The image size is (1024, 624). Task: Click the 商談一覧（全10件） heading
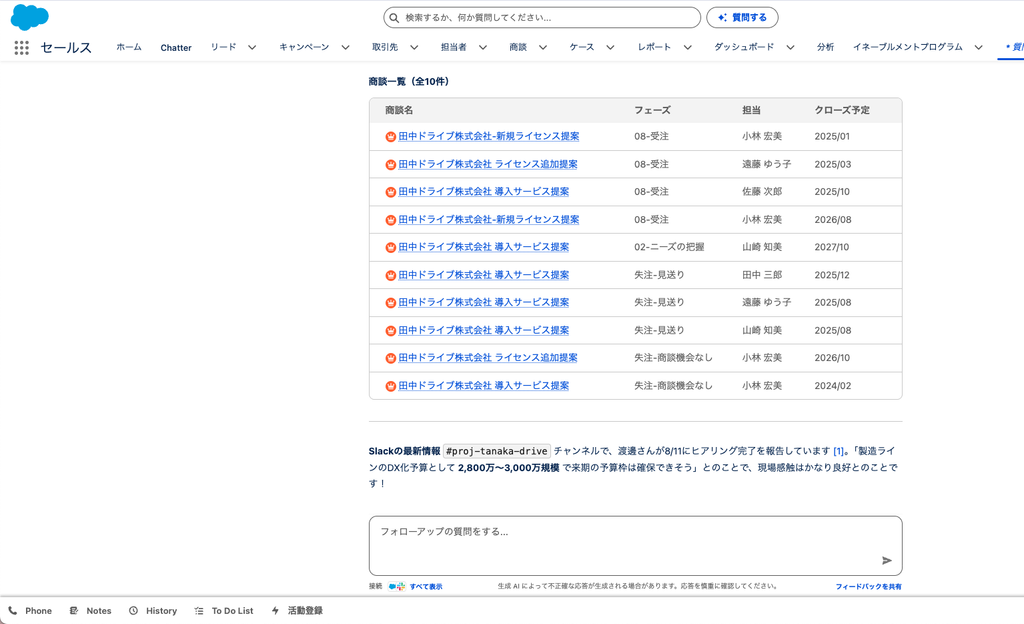(409, 82)
